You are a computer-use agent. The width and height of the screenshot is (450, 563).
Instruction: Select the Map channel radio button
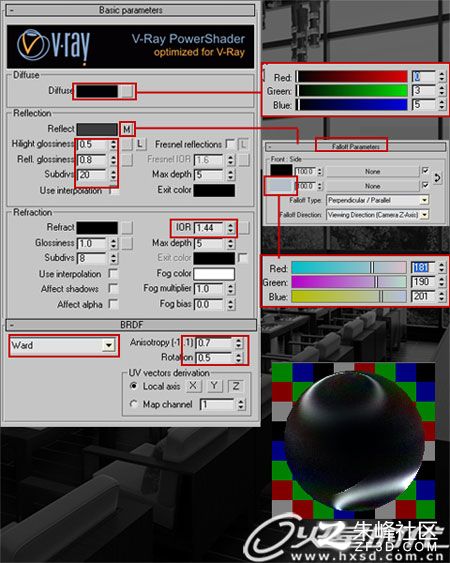pos(134,404)
